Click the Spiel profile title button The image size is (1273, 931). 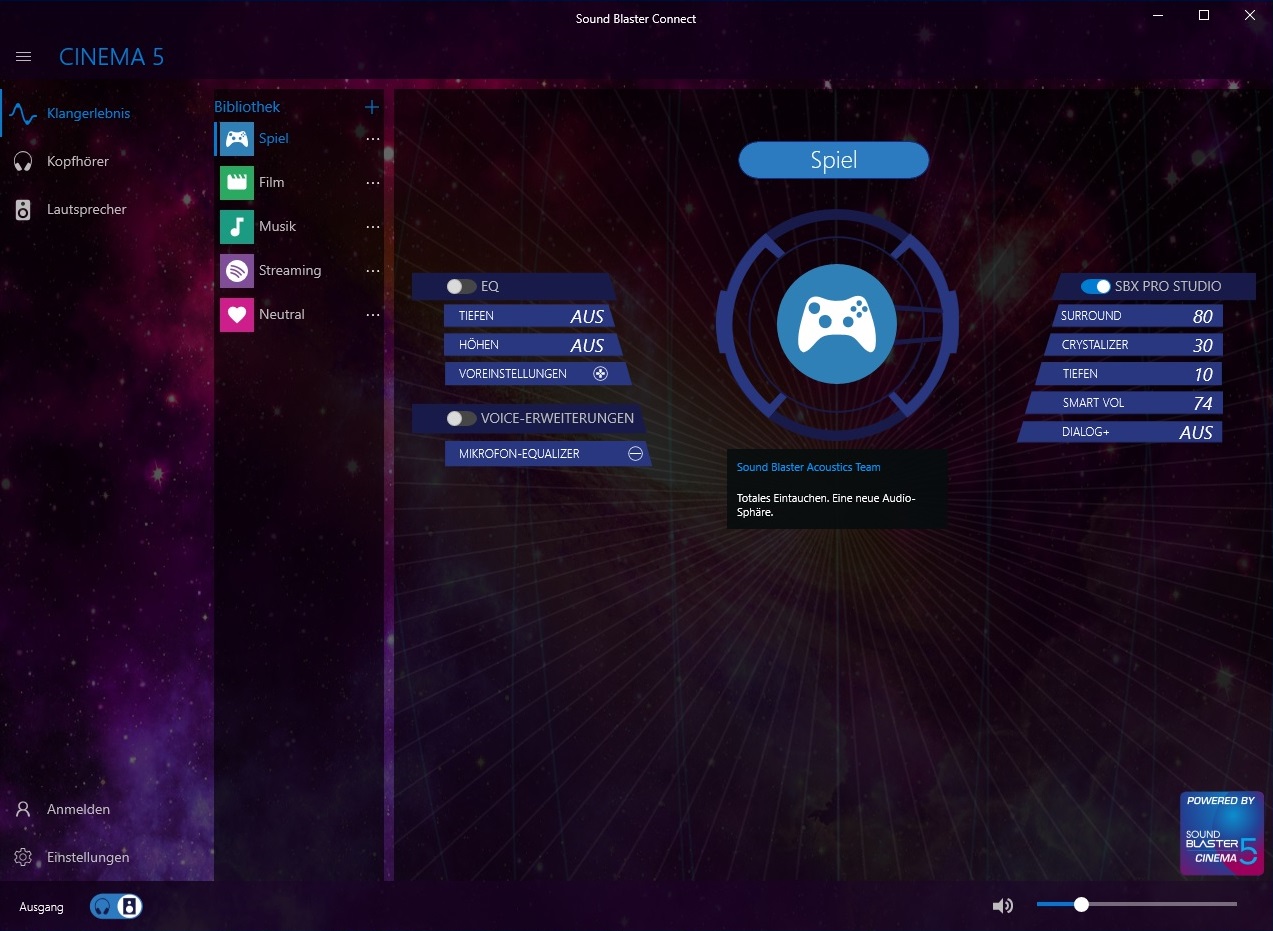click(834, 160)
